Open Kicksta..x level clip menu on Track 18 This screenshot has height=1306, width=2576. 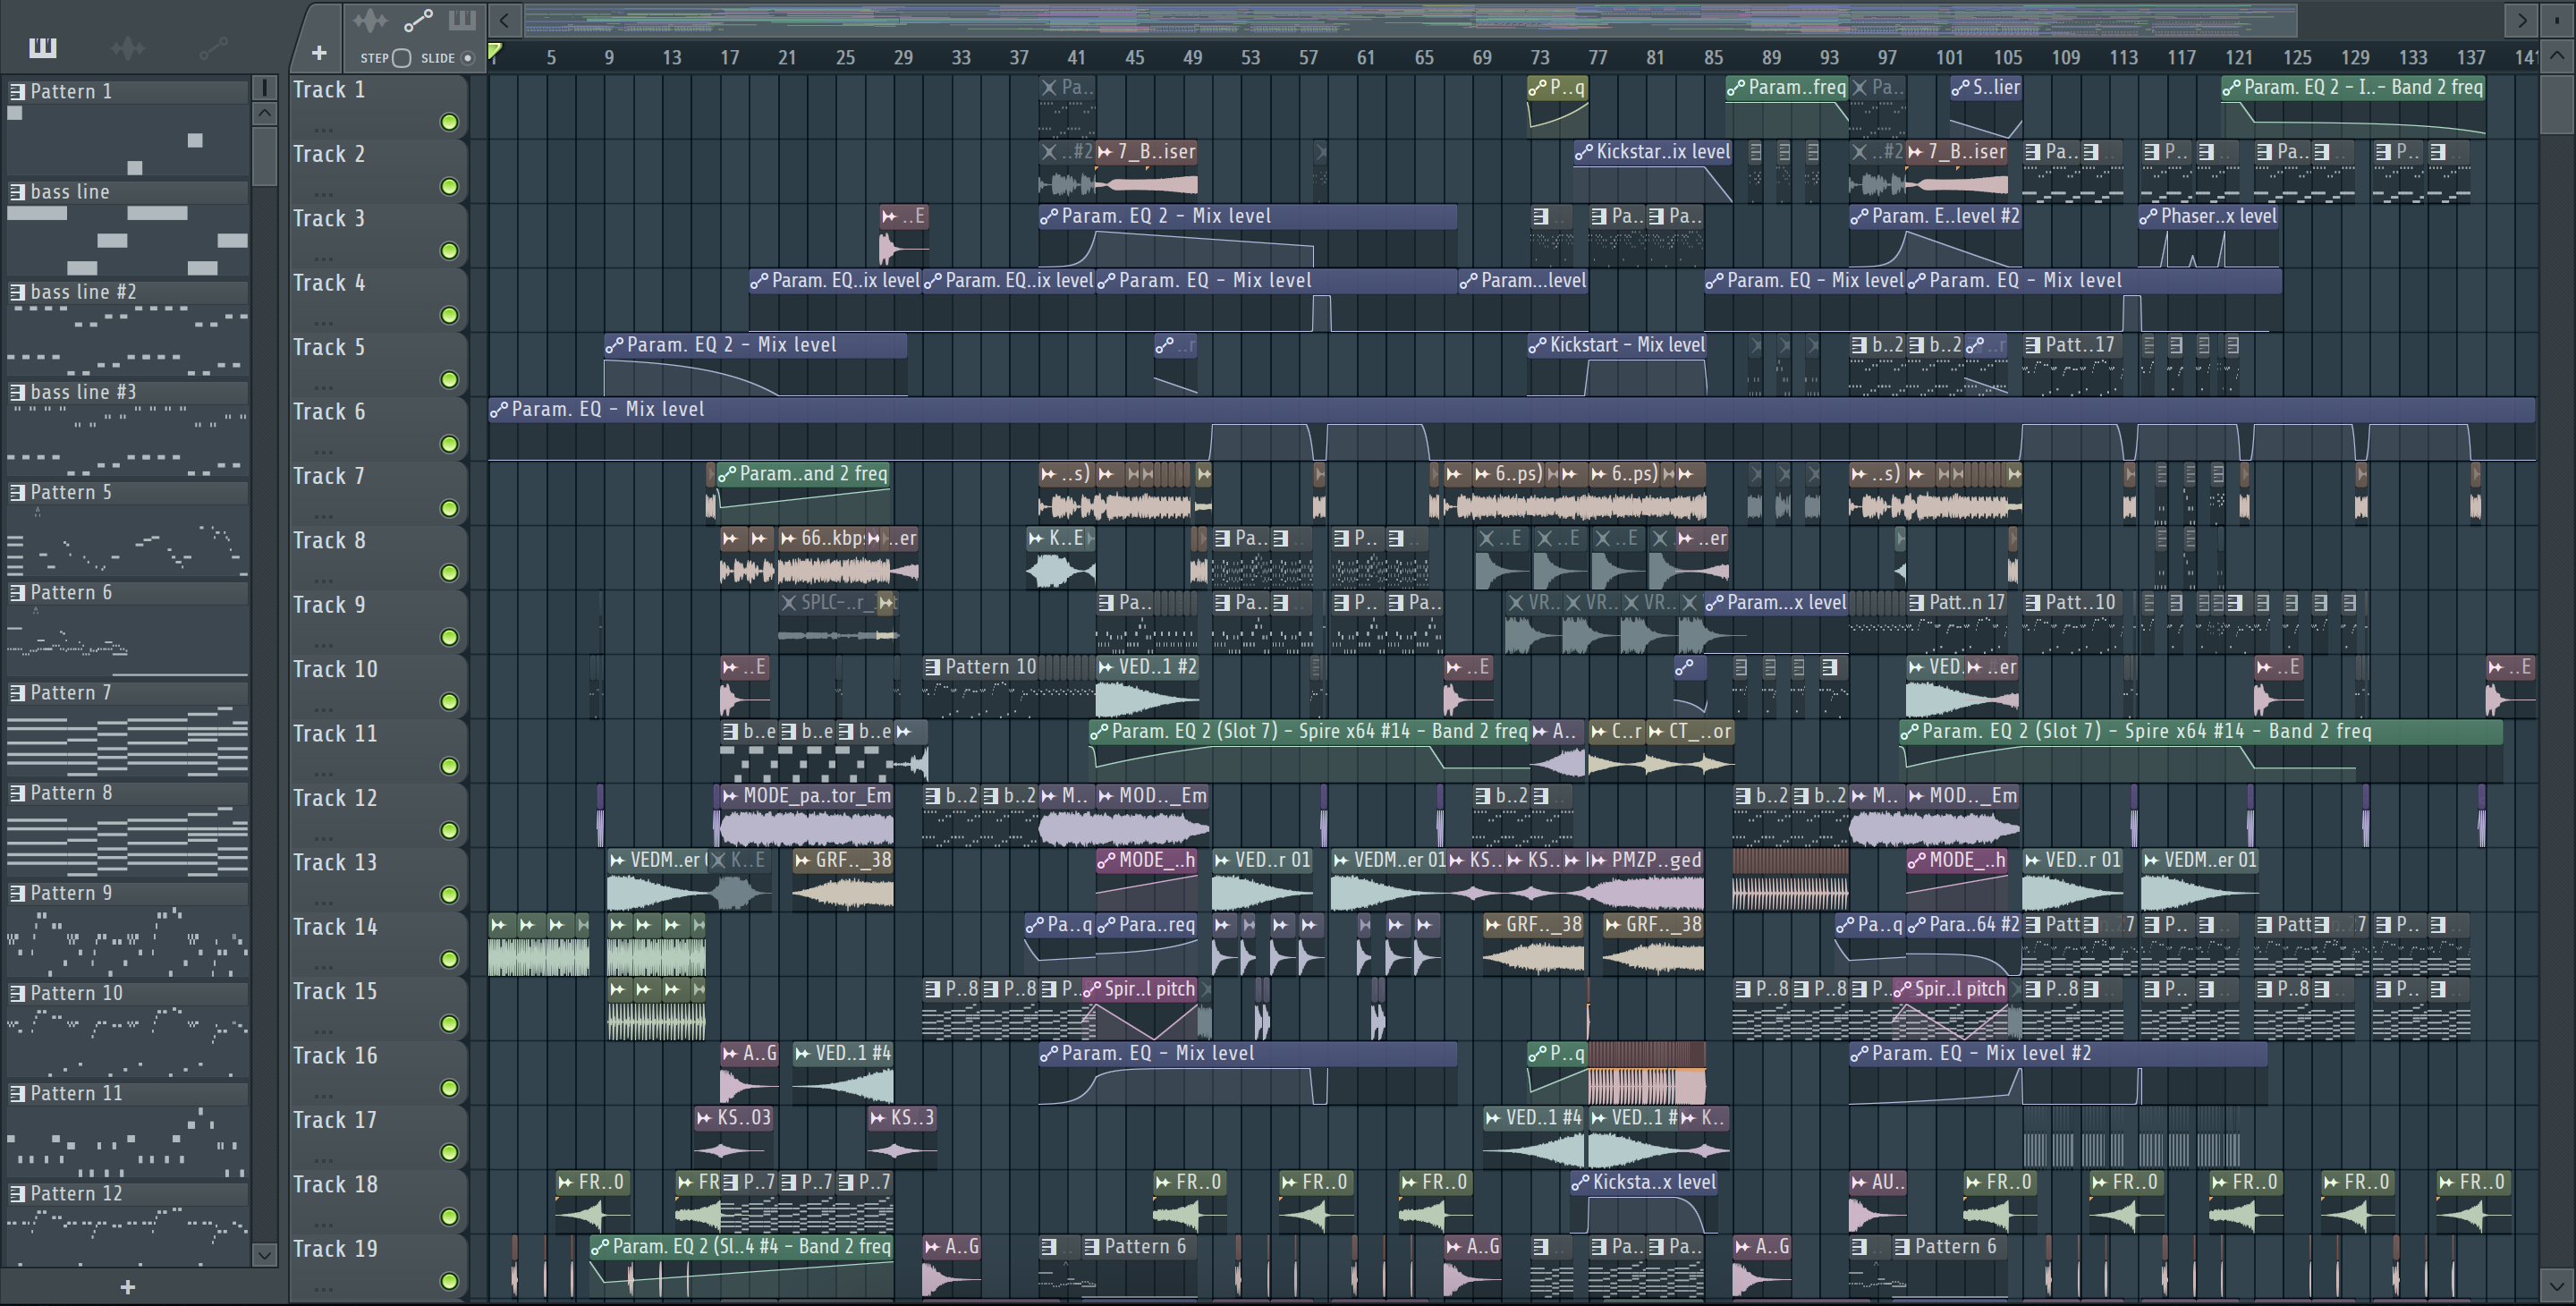click(x=1580, y=1182)
